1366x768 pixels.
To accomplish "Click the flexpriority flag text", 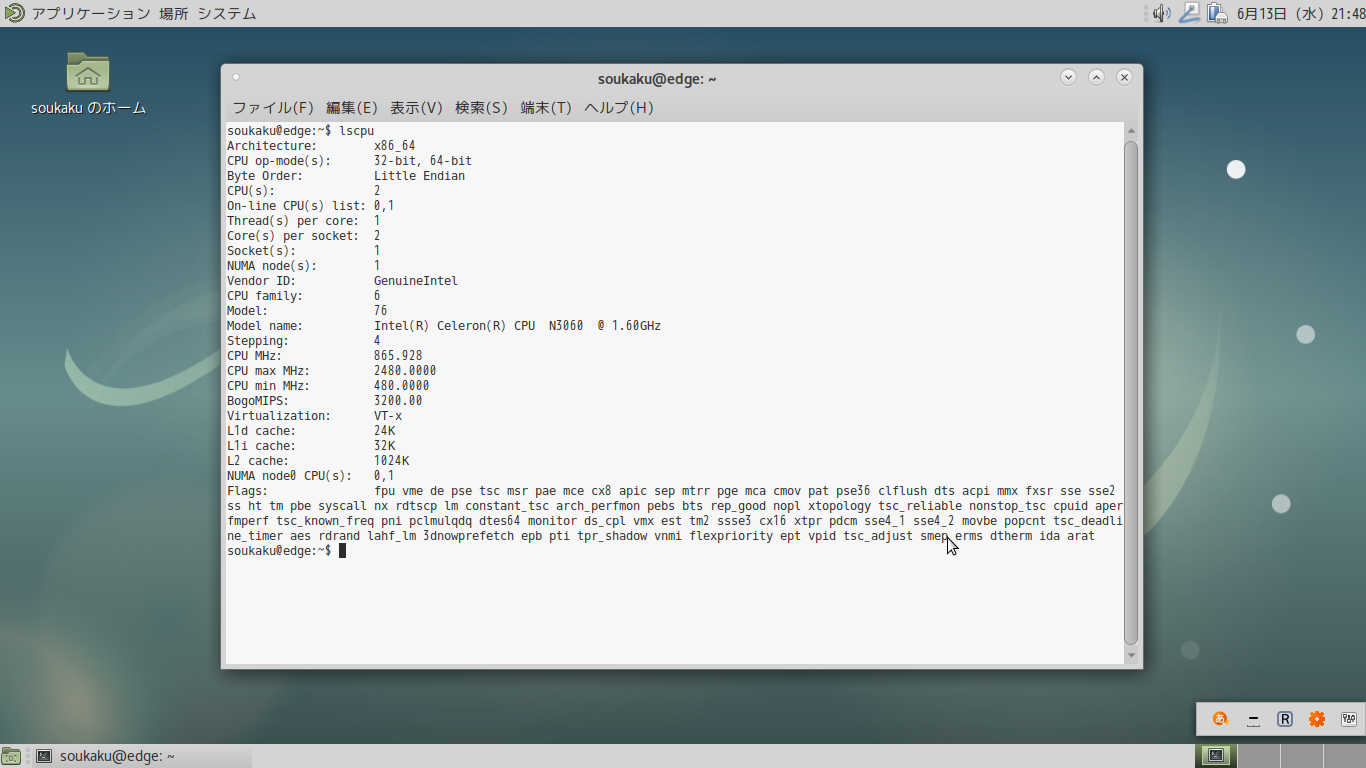I will 731,536.
